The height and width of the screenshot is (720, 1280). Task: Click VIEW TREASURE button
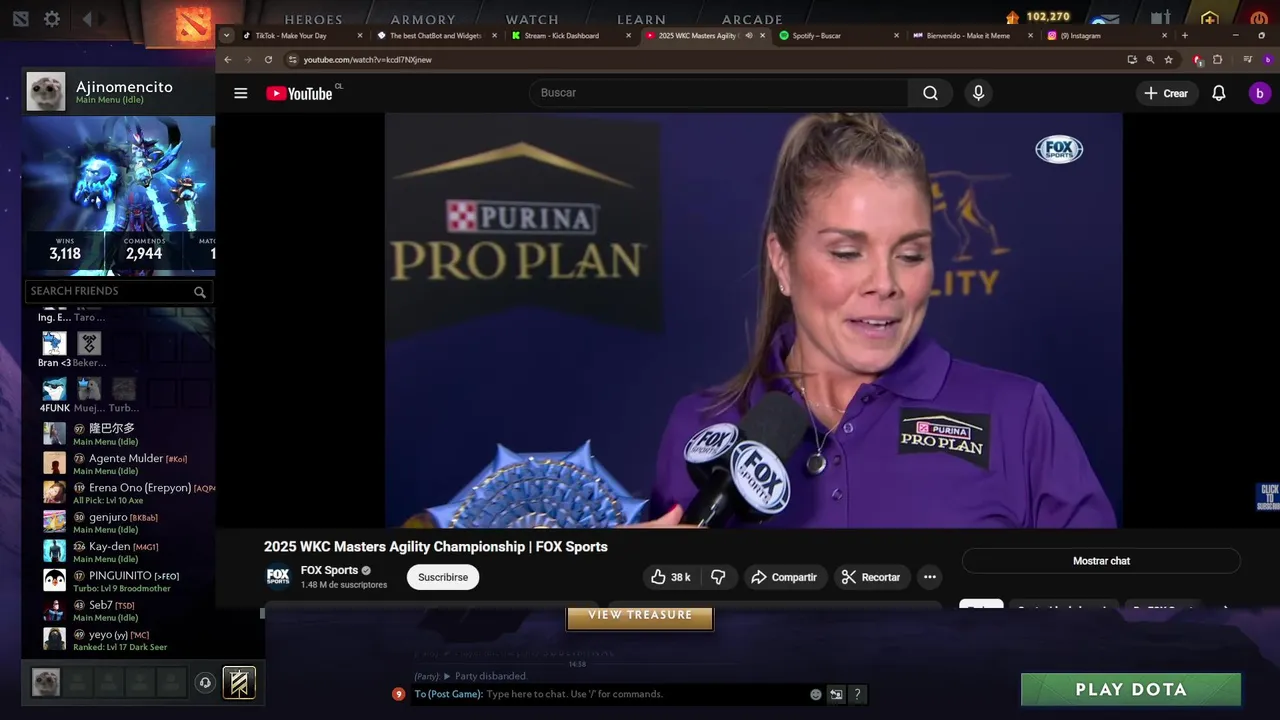[640, 617]
